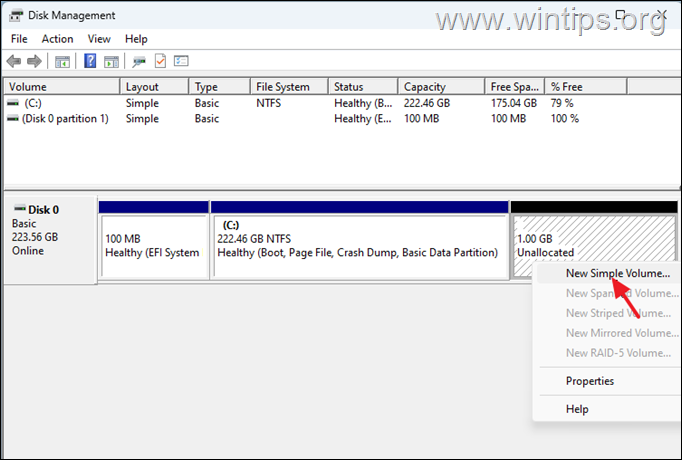
Task: Open the View menu
Action: (99, 39)
